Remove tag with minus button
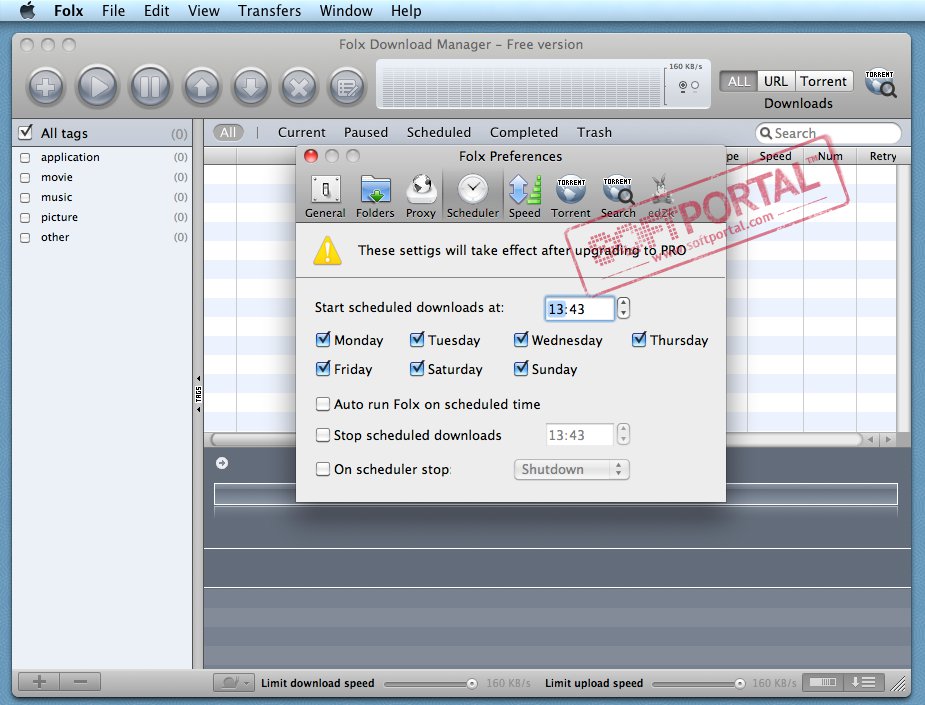 [x=80, y=682]
